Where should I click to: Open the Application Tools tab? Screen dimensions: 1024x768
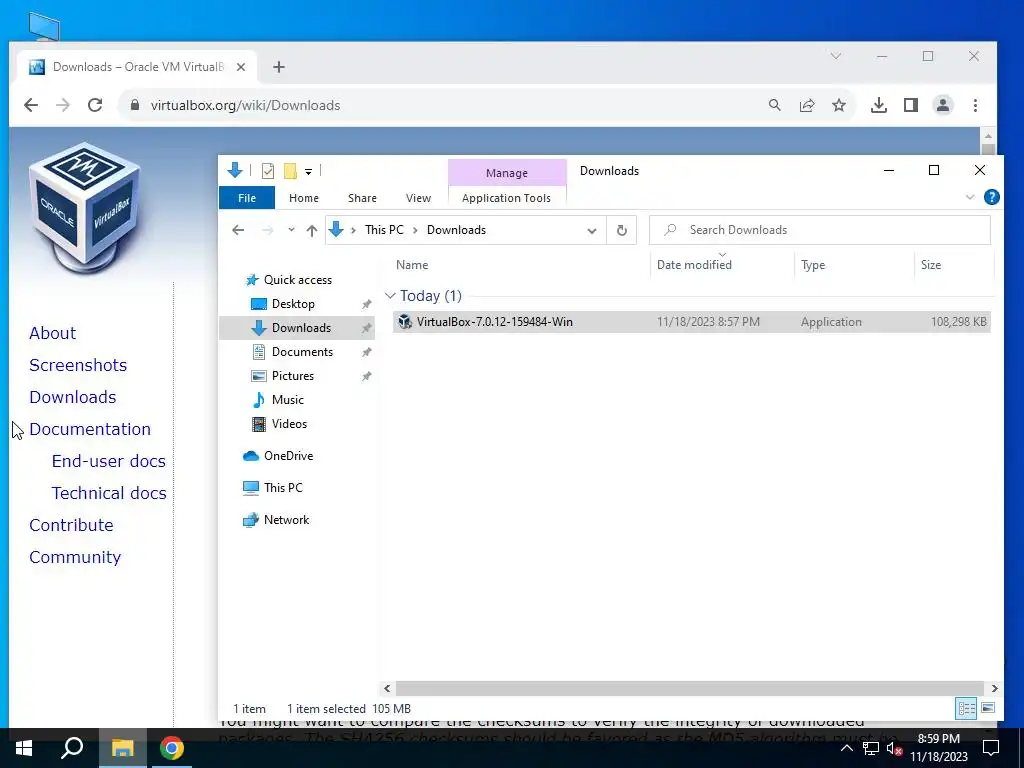click(506, 198)
